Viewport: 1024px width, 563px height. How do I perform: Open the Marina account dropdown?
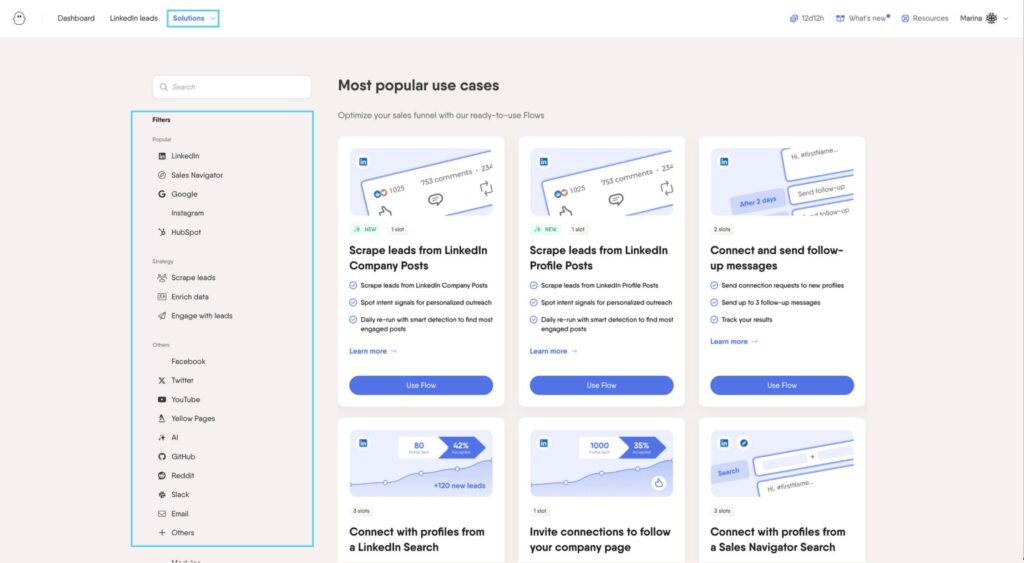tap(984, 18)
